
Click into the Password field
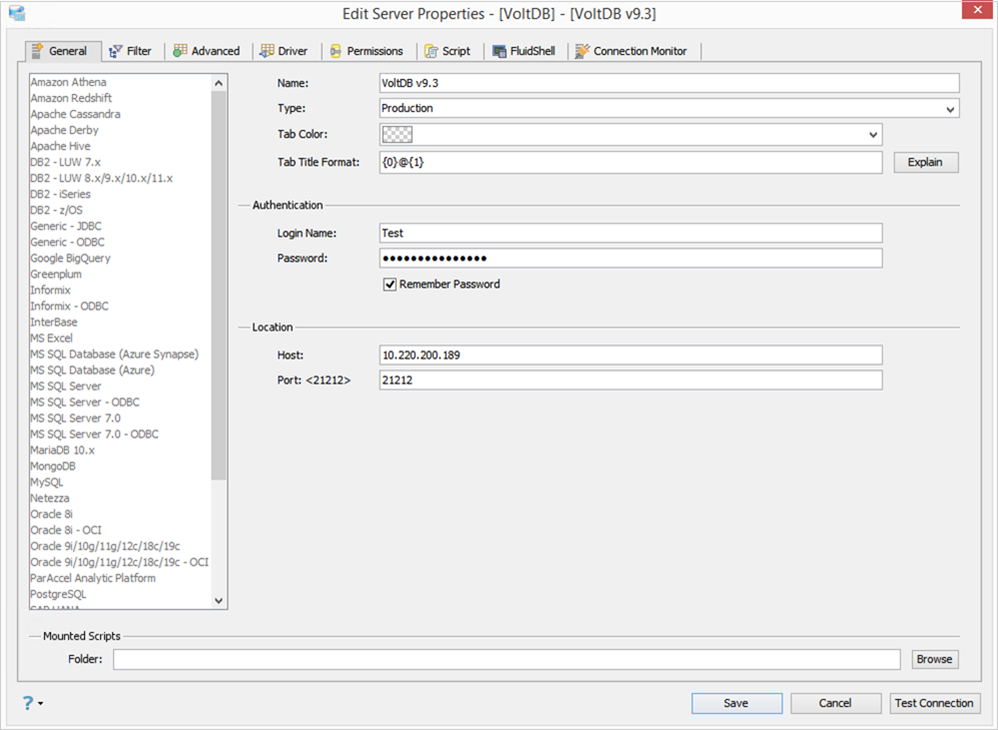[631, 258]
